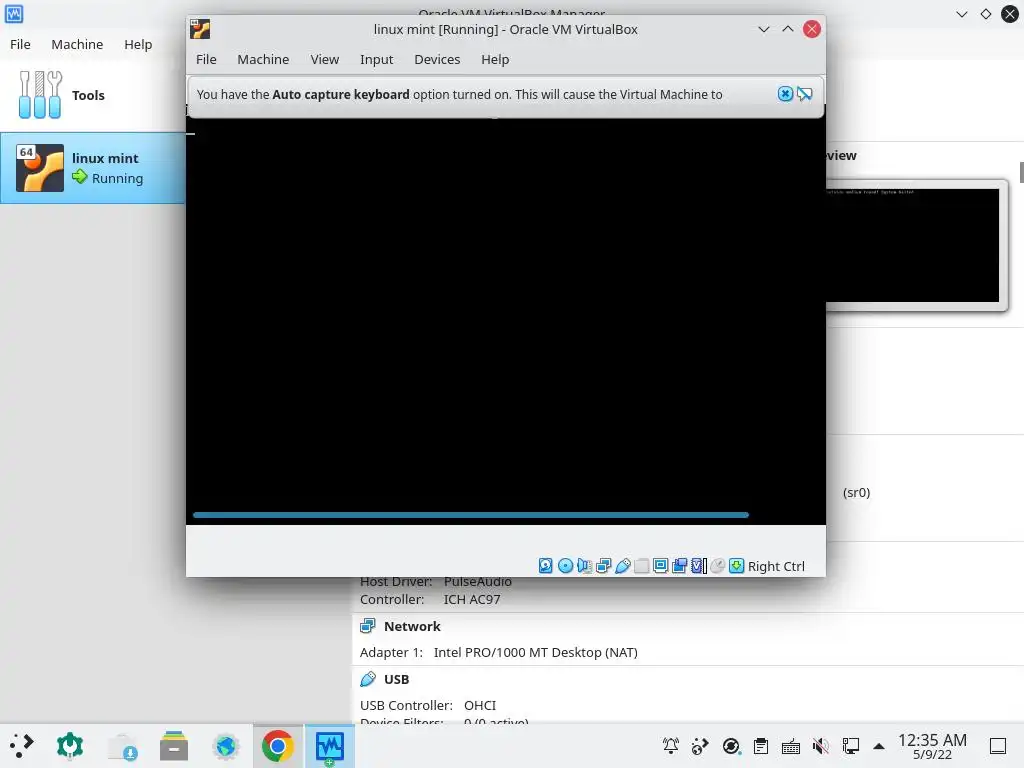
Task: Open Help menu in VirtualBox Manager
Action: 138,44
